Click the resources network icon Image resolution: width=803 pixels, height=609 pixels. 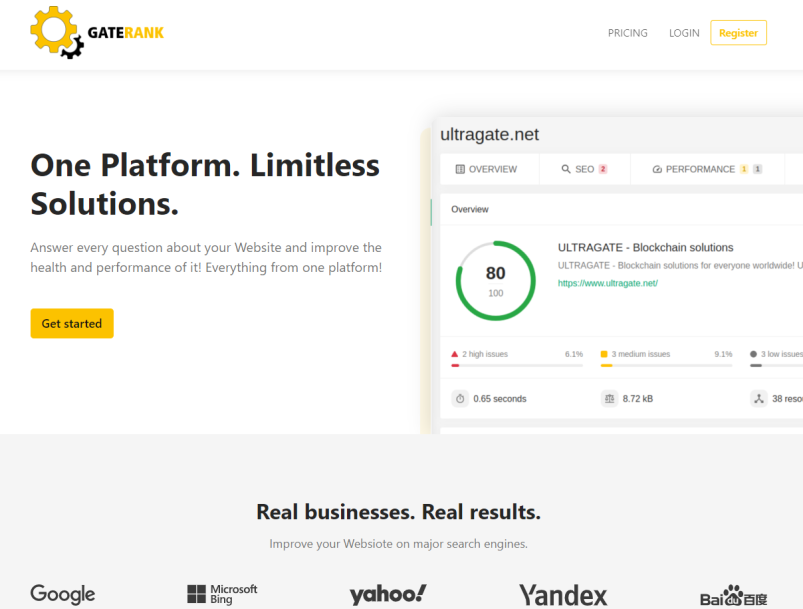[759, 398]
